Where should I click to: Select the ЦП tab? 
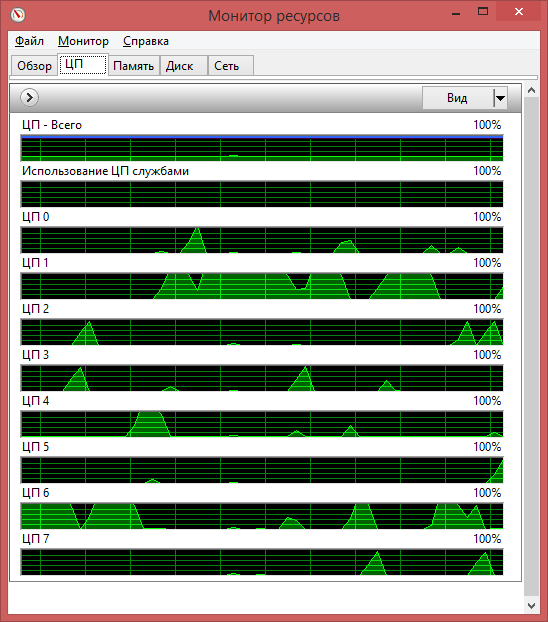point(83,64)
